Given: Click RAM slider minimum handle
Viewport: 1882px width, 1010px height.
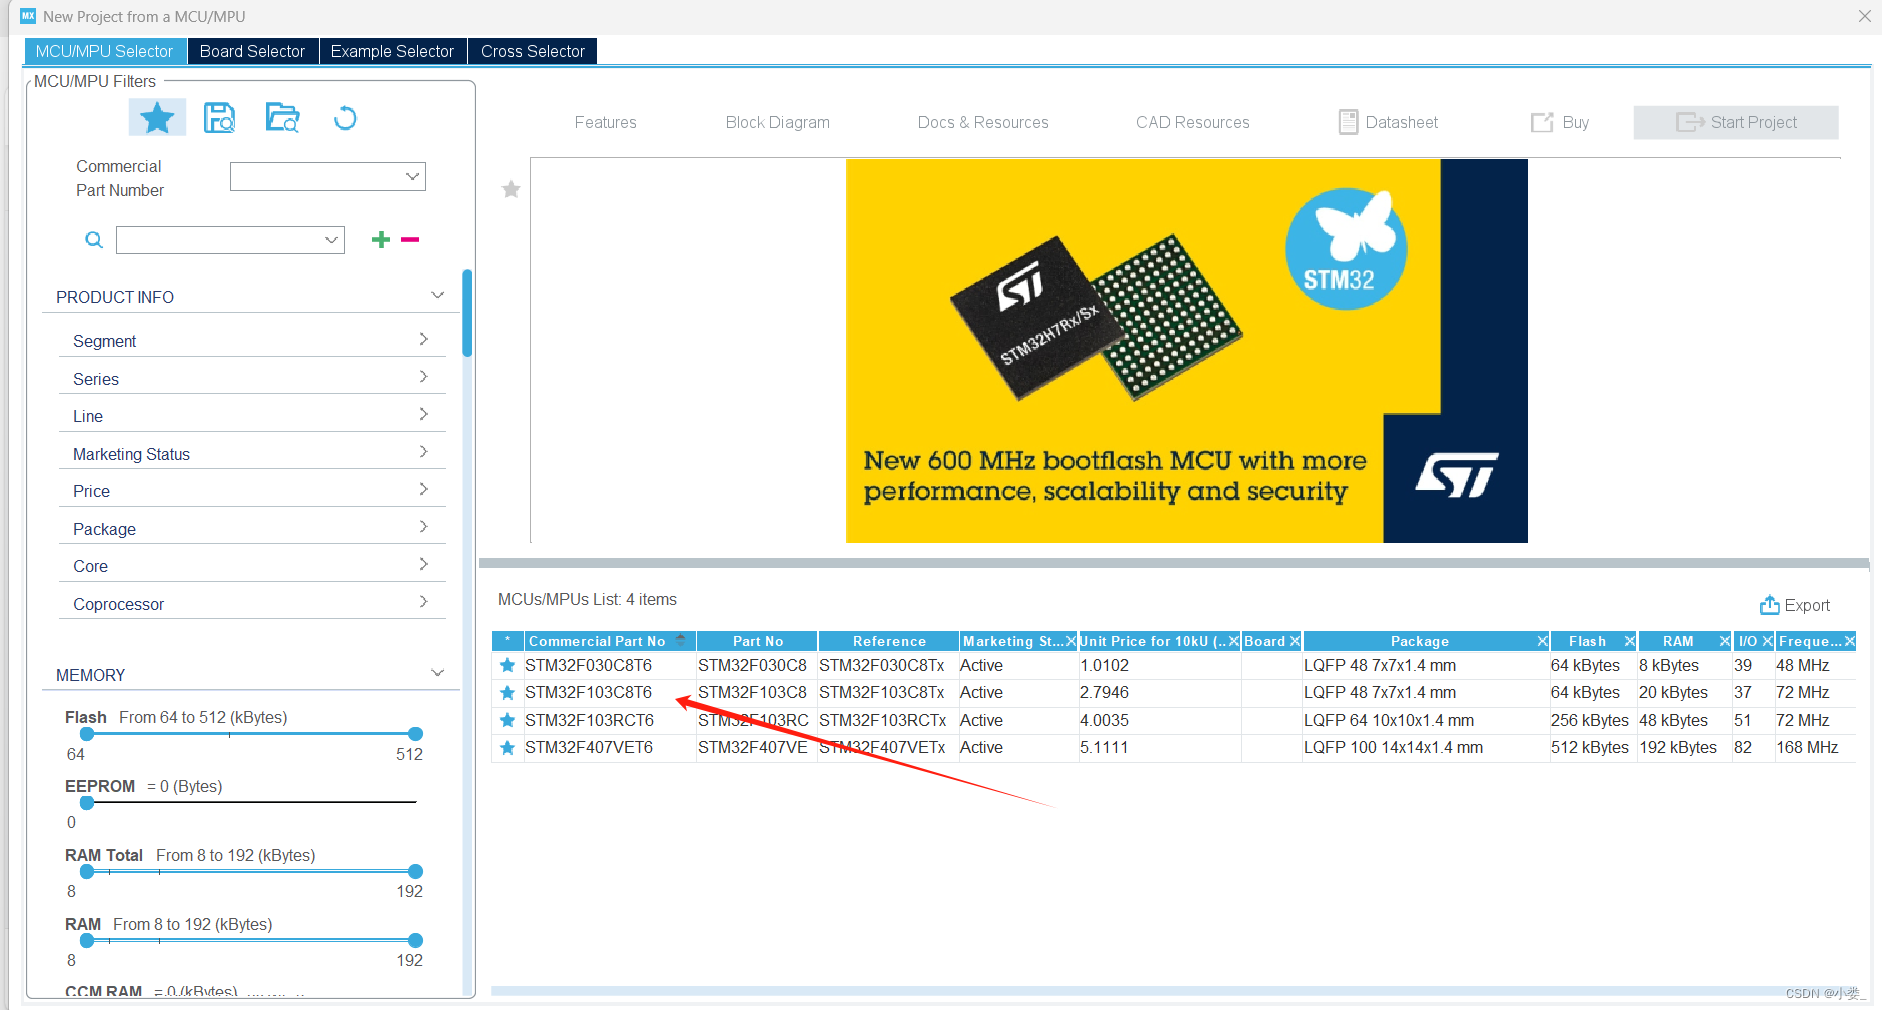Looking at the screenshot, I should pos(87,941).
